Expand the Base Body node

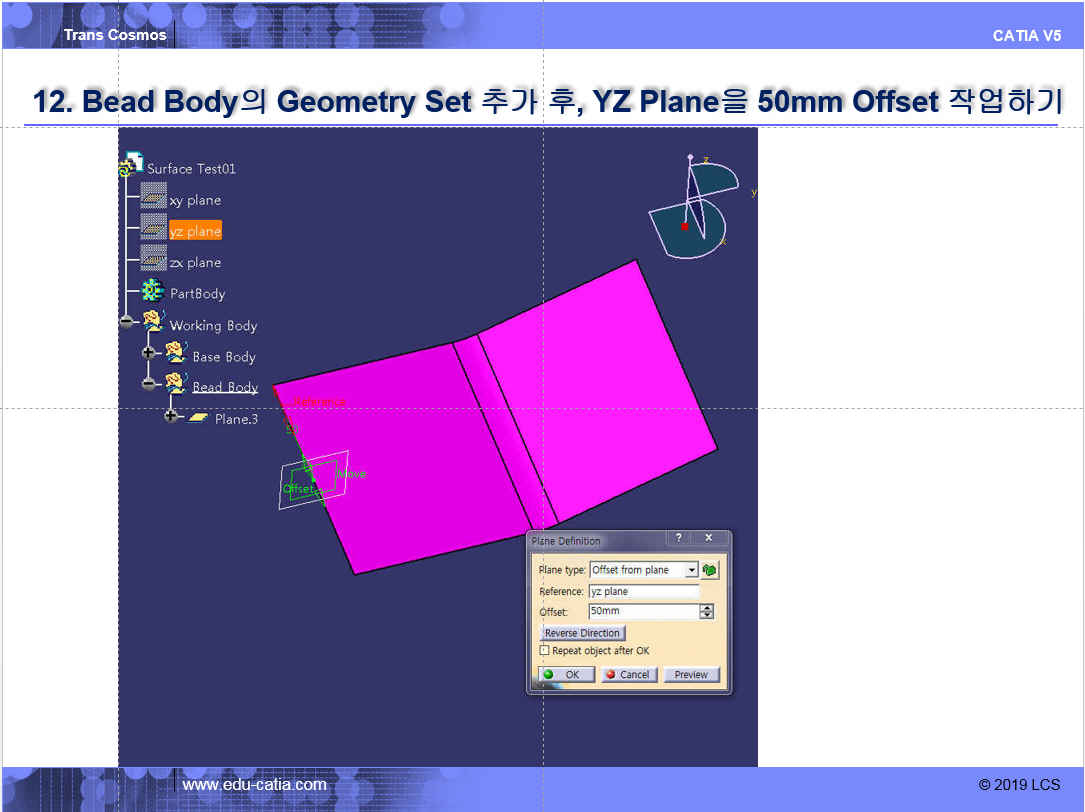[147, 352]
